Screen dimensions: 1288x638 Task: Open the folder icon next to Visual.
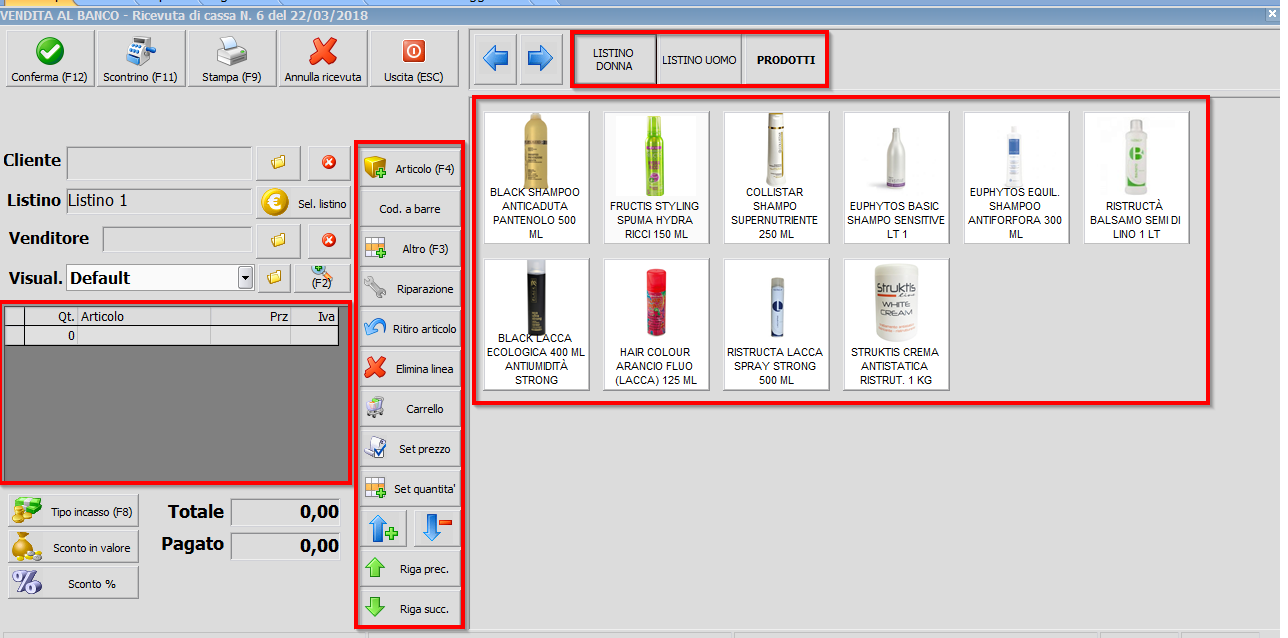coord(274,277)
